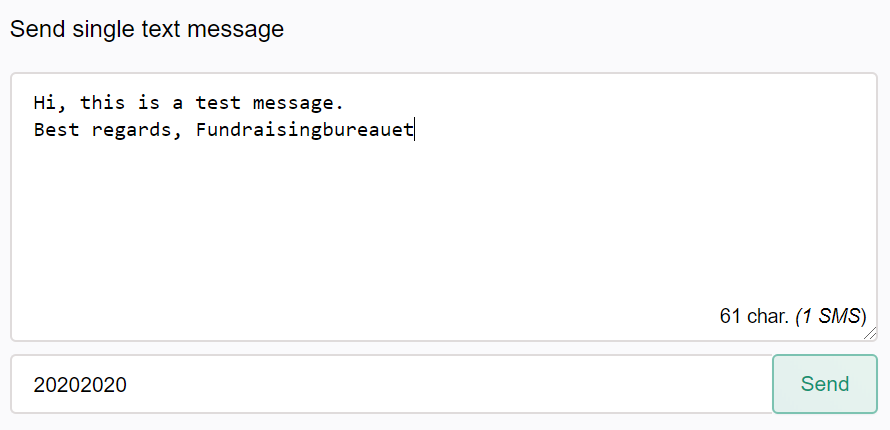Click the '61 char.' character counter
This screenshot has width=890, height=430.
[754, 316]
